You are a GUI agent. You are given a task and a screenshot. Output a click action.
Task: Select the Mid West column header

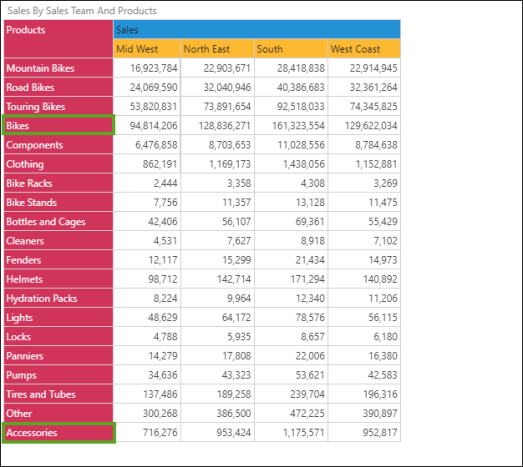pyautogui.click(x=147, y=49)
